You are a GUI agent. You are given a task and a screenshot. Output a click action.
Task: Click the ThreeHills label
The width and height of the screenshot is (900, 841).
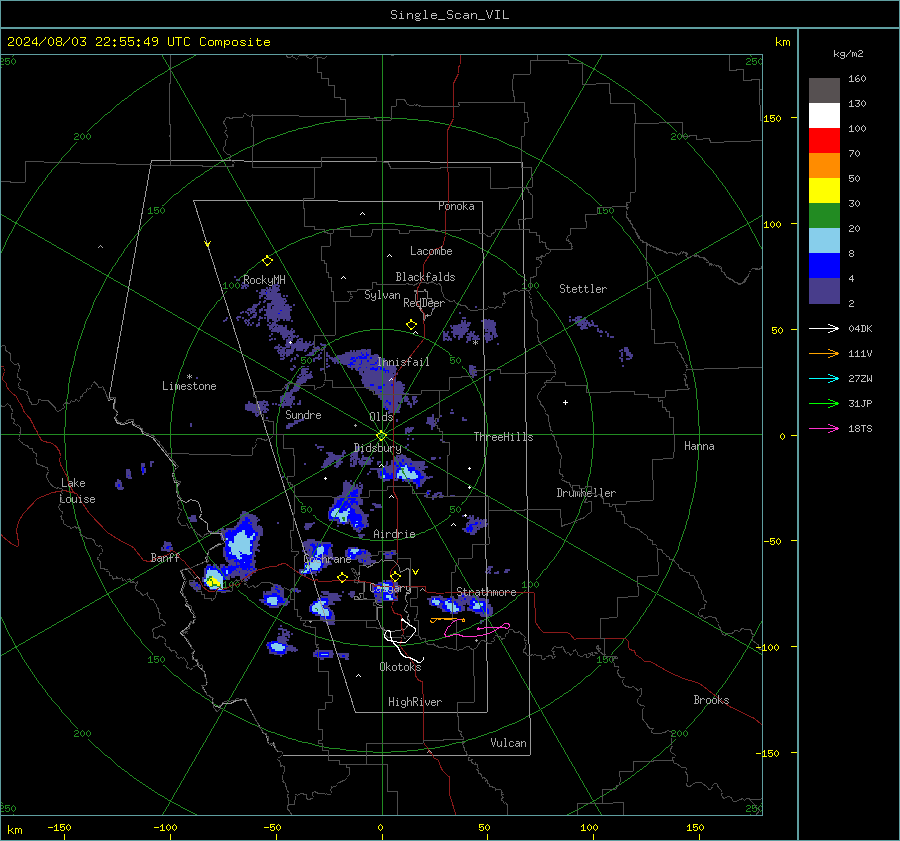click(503, 437)
